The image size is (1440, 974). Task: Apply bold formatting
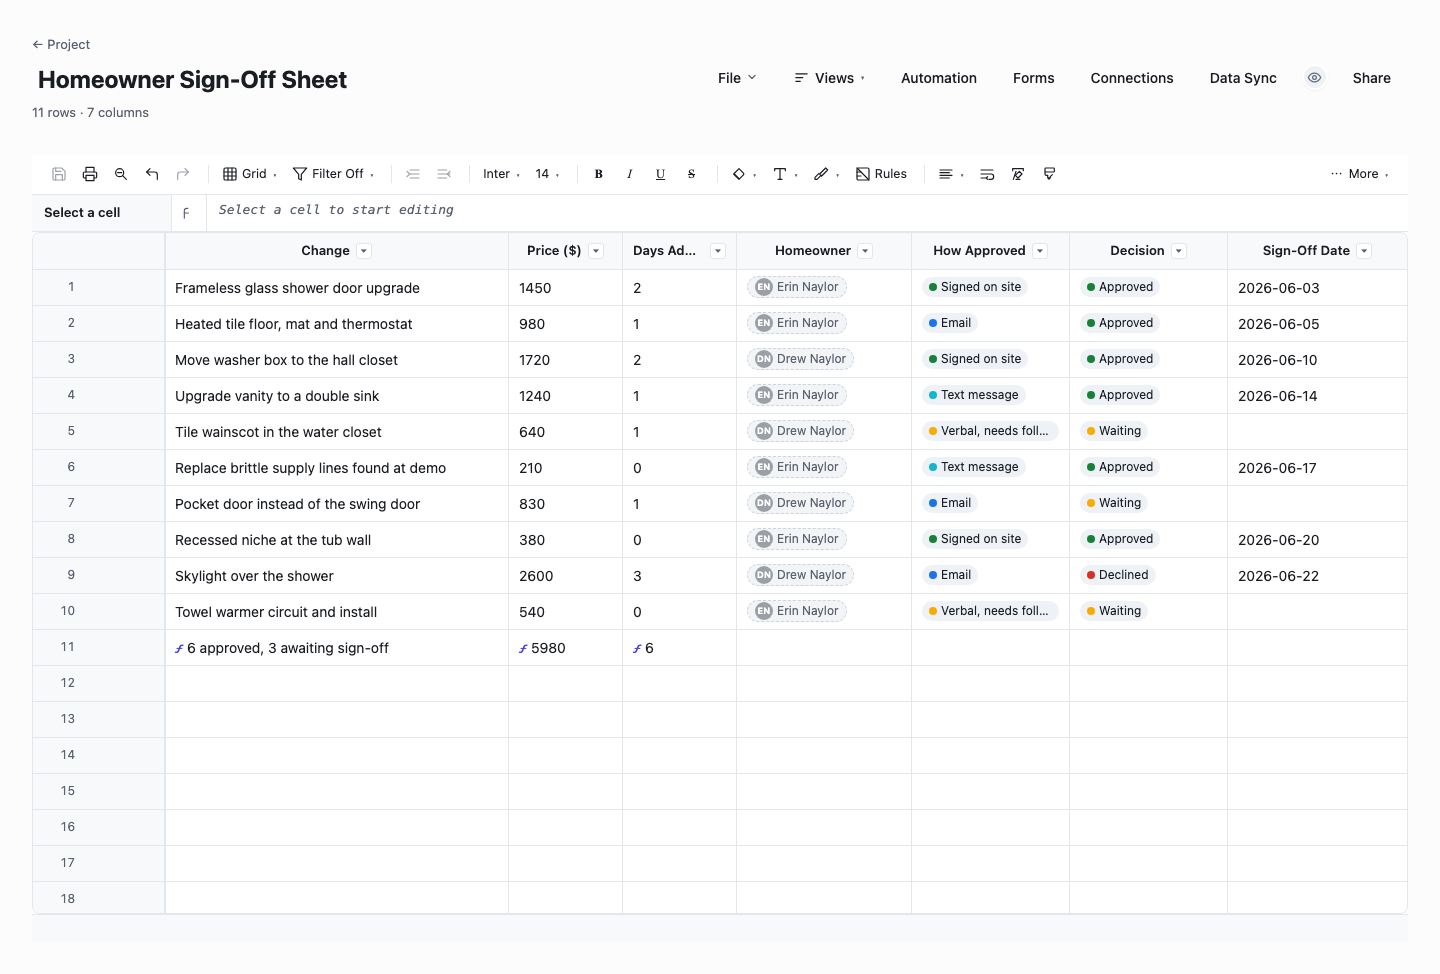pyautogui.click(x=599, y=174)
